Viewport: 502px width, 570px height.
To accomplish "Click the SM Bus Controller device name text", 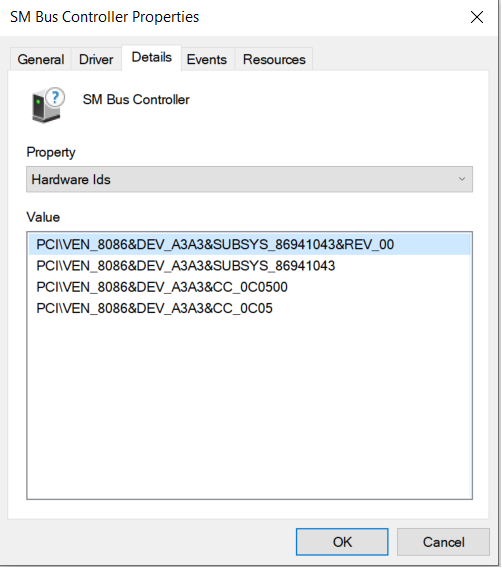I will tap(136, 100).
